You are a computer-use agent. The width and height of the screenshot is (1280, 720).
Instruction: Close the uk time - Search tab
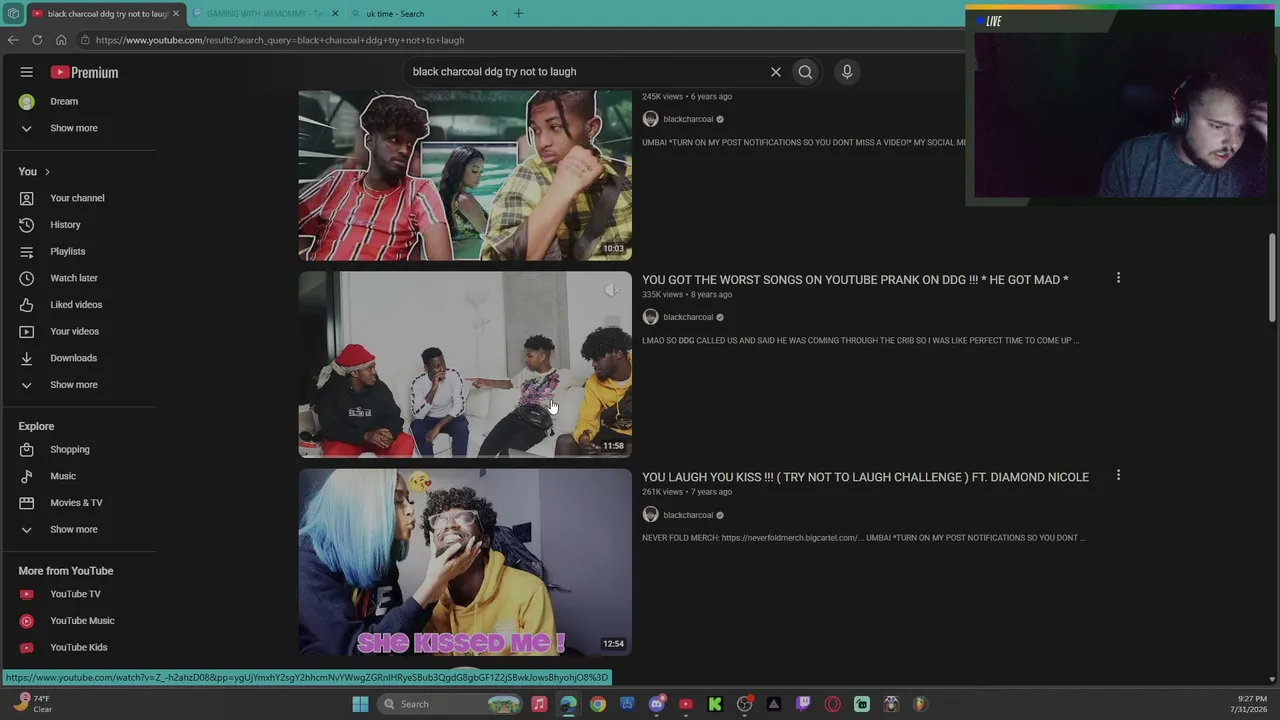click(494, 14)
